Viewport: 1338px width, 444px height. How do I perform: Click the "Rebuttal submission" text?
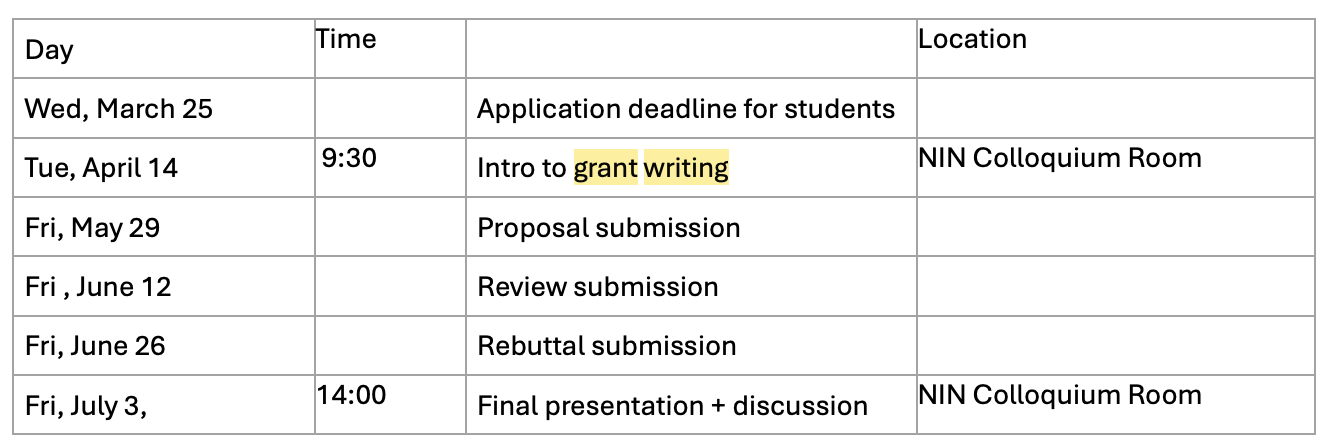pyautogui.click(x=607, y=346)
